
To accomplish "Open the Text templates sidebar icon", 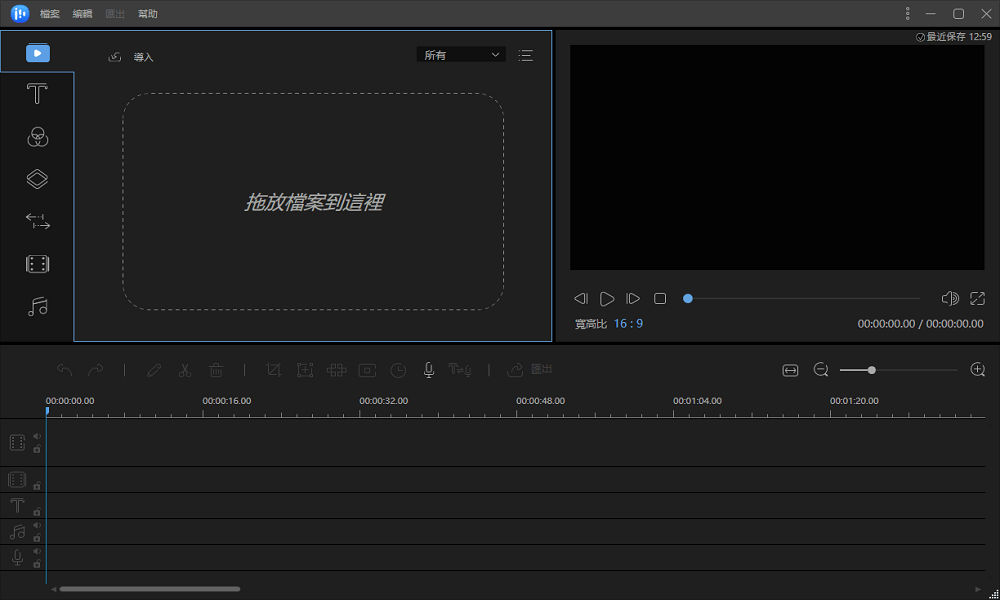I will tap(37, 94).
